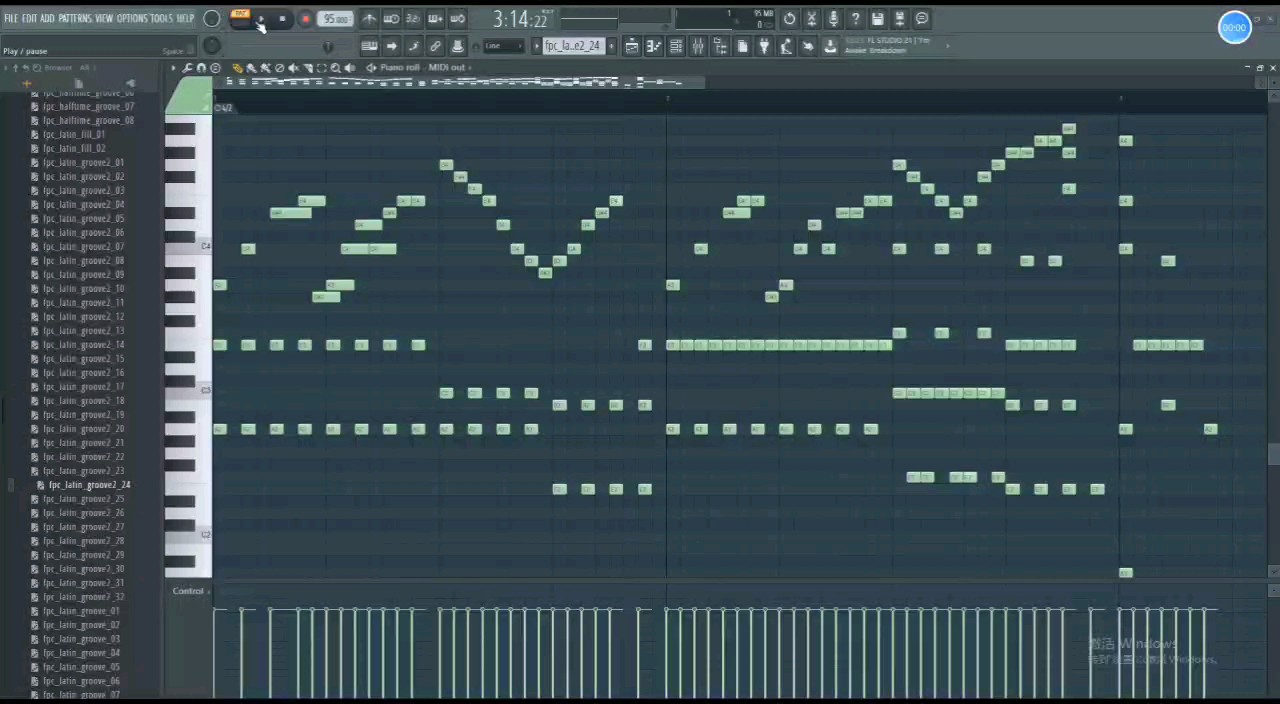Viewport: 1280px width, 704px height.
Task: Select fpc_latin_groove2_14 in browser
Action: pyautogui.click(x=83, y=345)
